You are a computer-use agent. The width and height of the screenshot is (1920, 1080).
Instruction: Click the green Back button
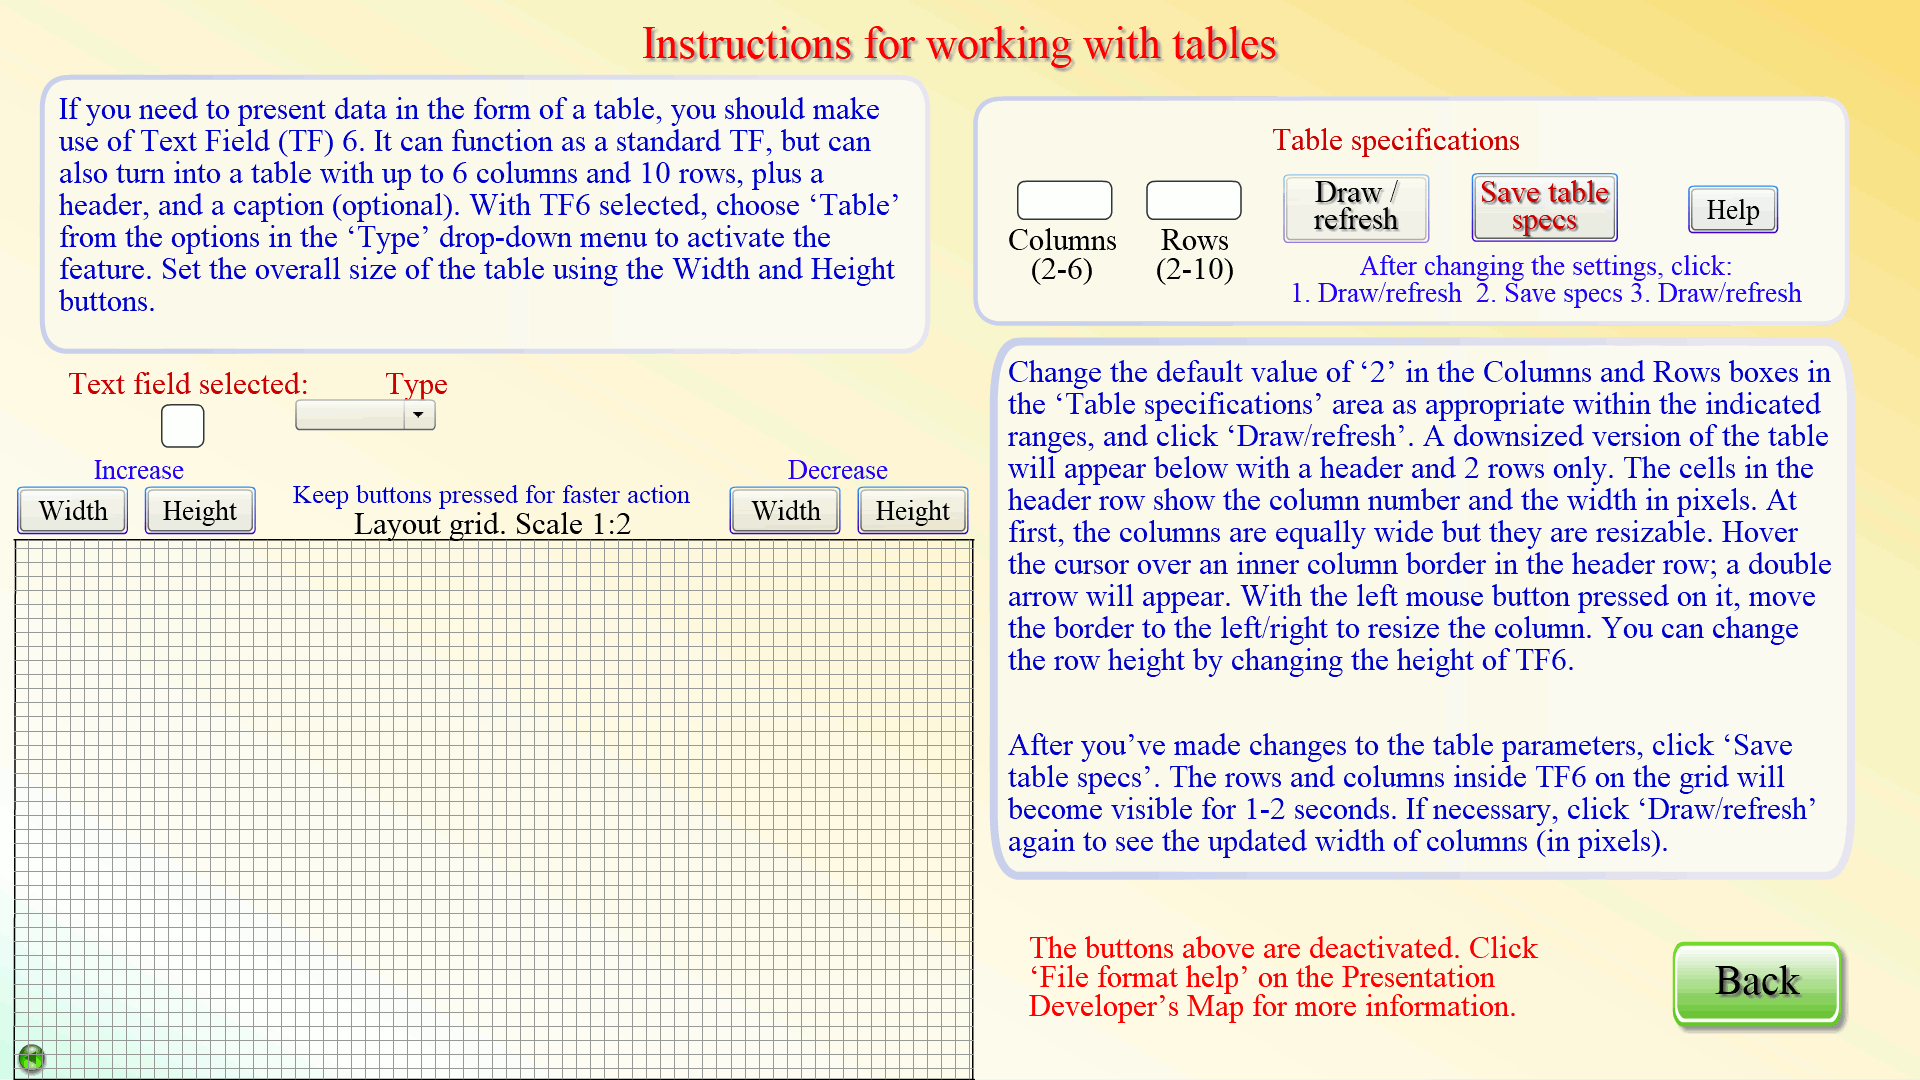tap(1757, 983)
